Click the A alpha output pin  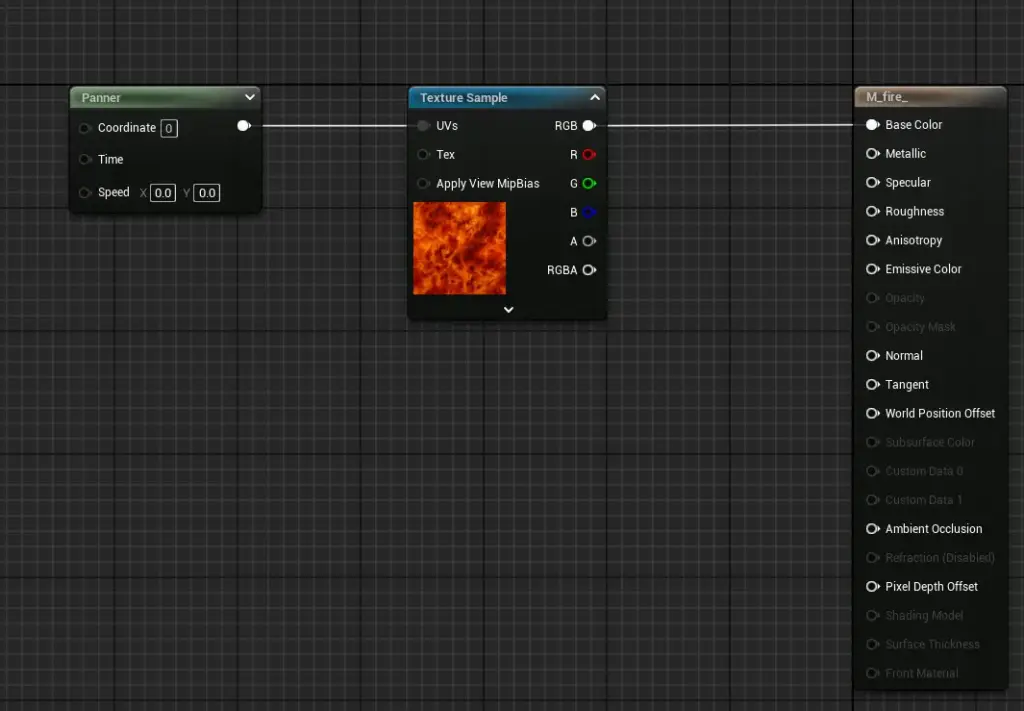pyautogui.click(x=589, y=241)
